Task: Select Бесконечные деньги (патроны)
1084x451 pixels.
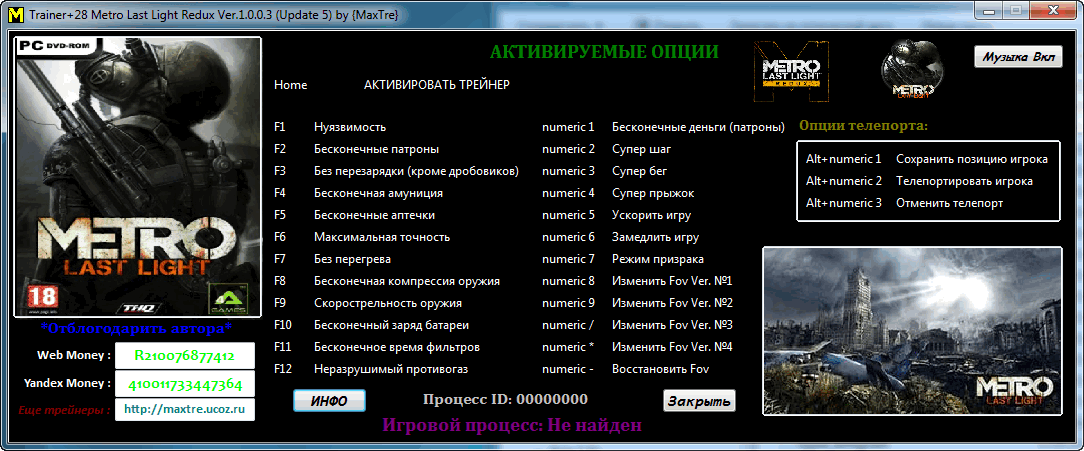Action: point(698,127)
